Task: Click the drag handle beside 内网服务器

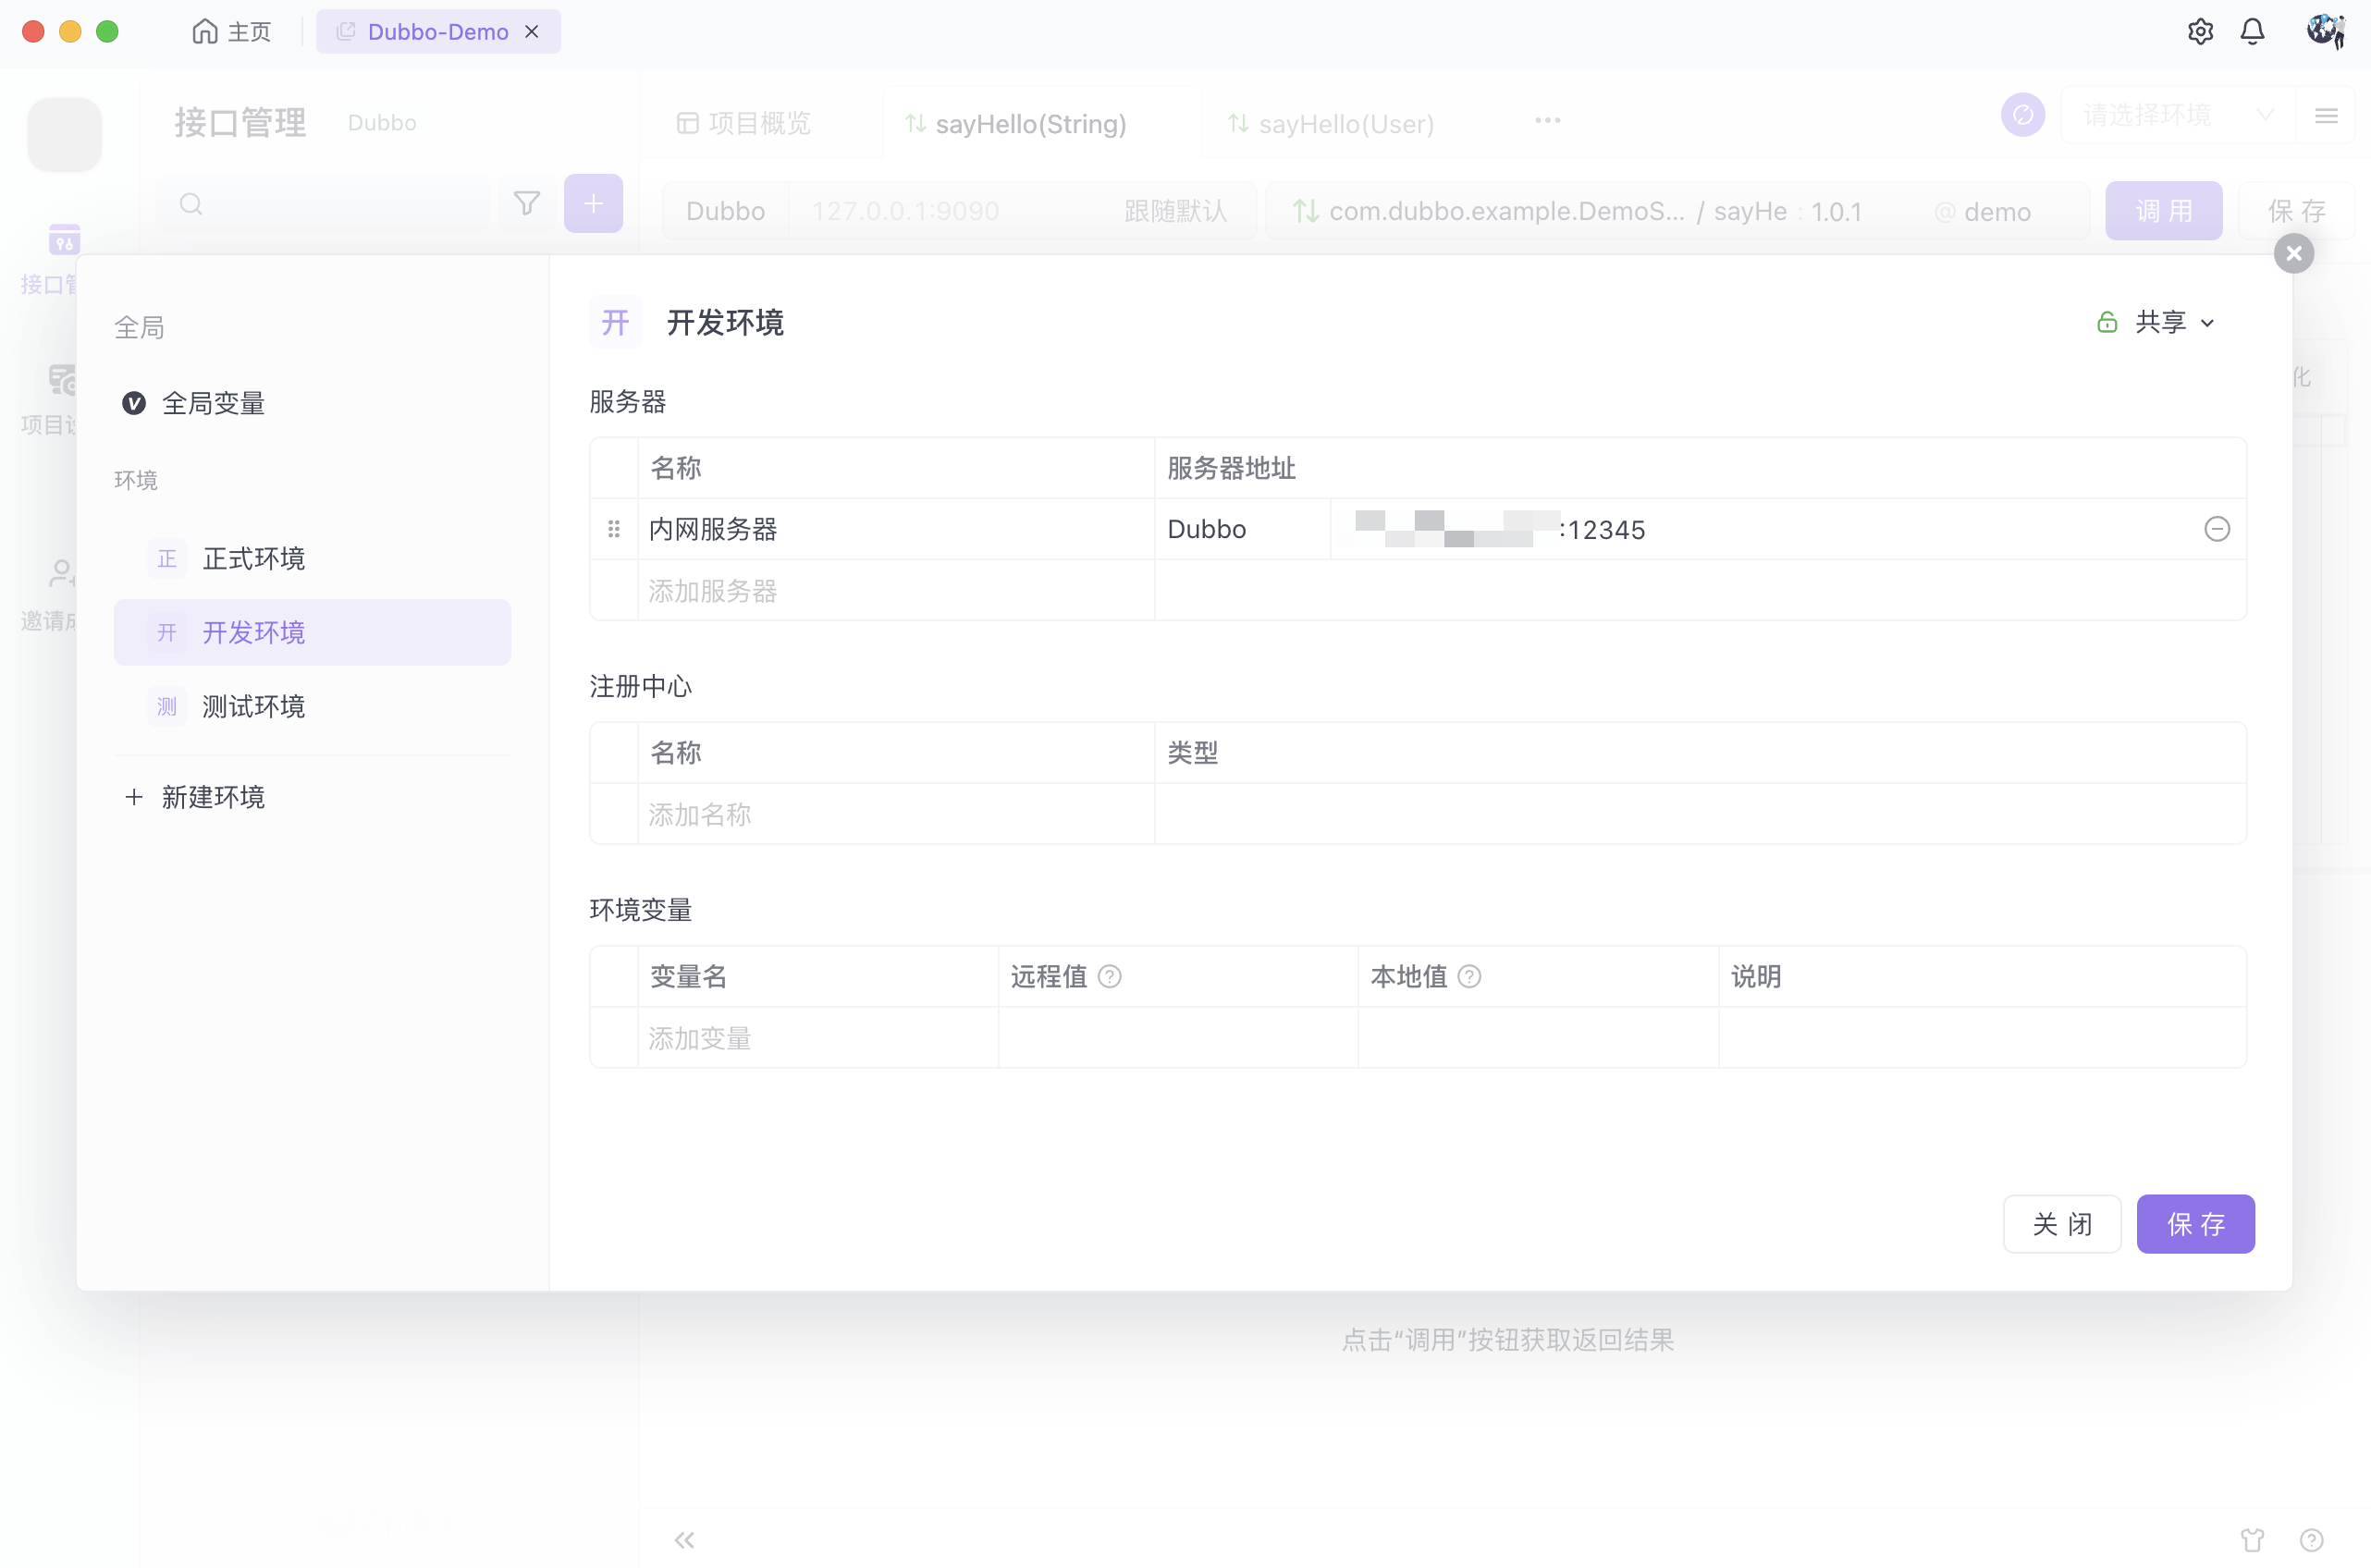Action: point(614,529)
